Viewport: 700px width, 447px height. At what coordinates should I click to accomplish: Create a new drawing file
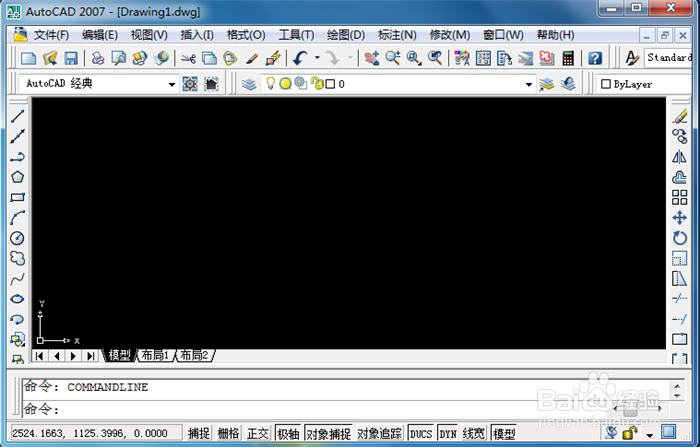[29, 58]
